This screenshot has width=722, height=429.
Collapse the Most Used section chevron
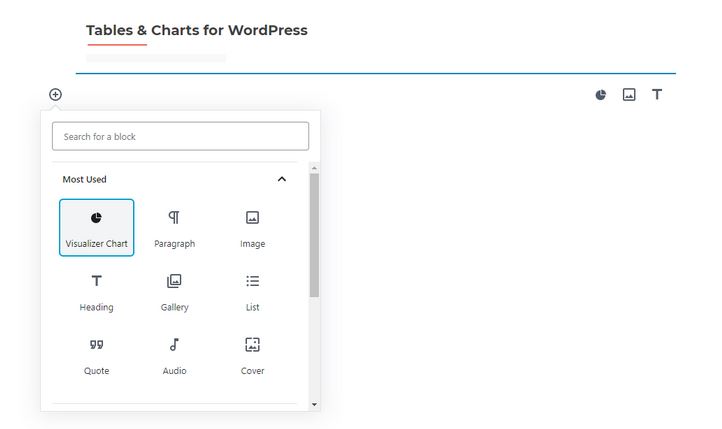pos(282,179)
